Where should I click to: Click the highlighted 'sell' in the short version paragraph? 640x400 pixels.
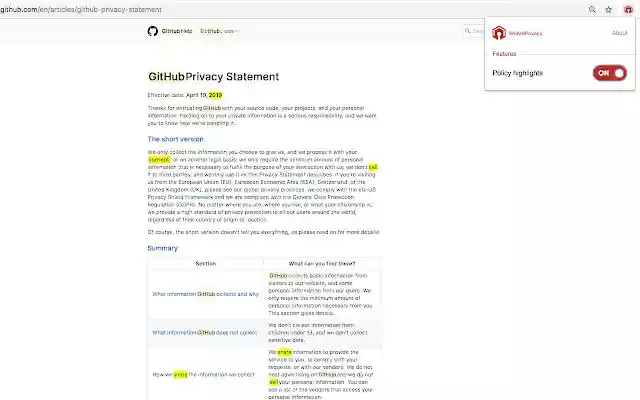pos(373,167)
